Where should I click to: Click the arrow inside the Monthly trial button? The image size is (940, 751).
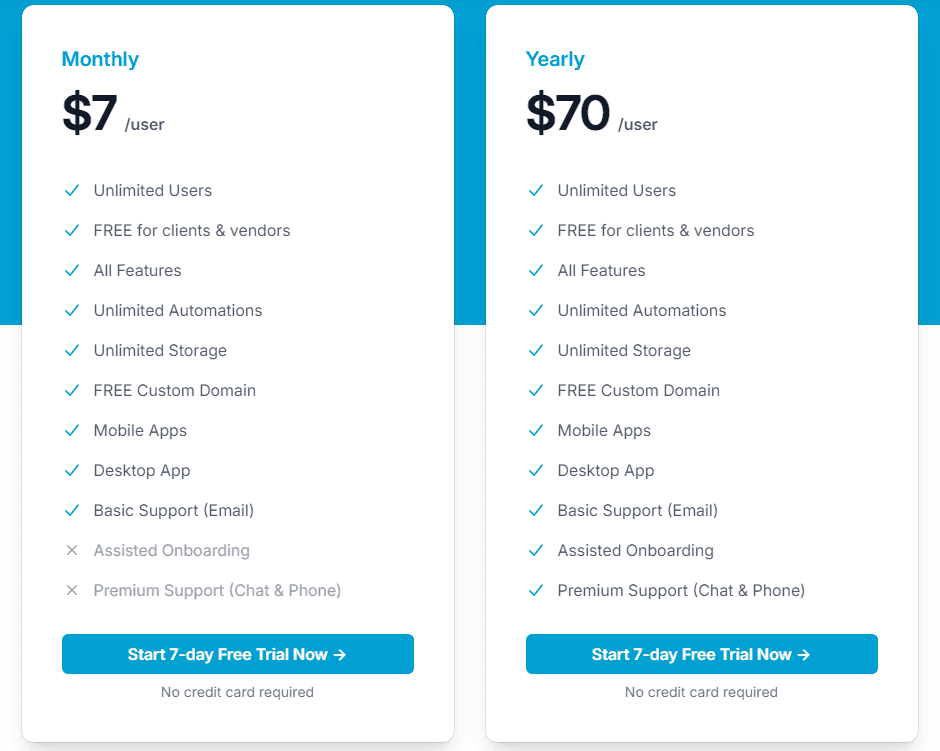coord(339,654)
